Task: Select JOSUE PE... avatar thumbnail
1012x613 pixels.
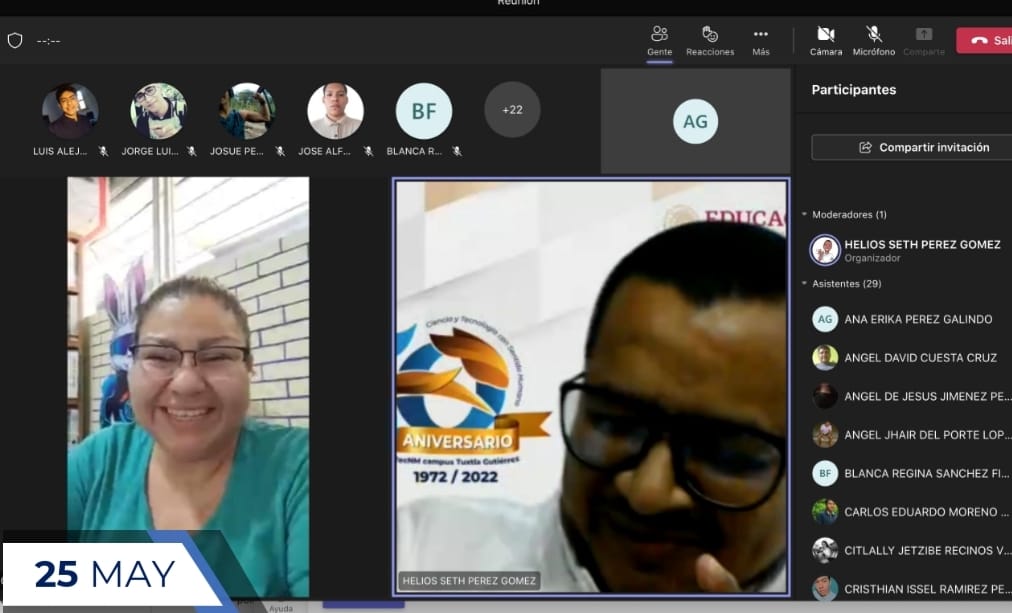Action: [247, 111]
